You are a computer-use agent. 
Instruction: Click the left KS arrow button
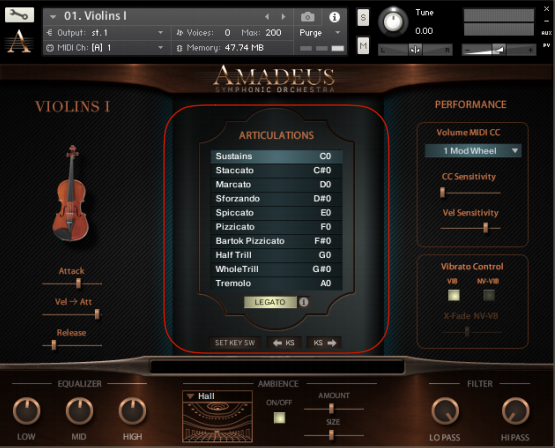pos(284,343)
